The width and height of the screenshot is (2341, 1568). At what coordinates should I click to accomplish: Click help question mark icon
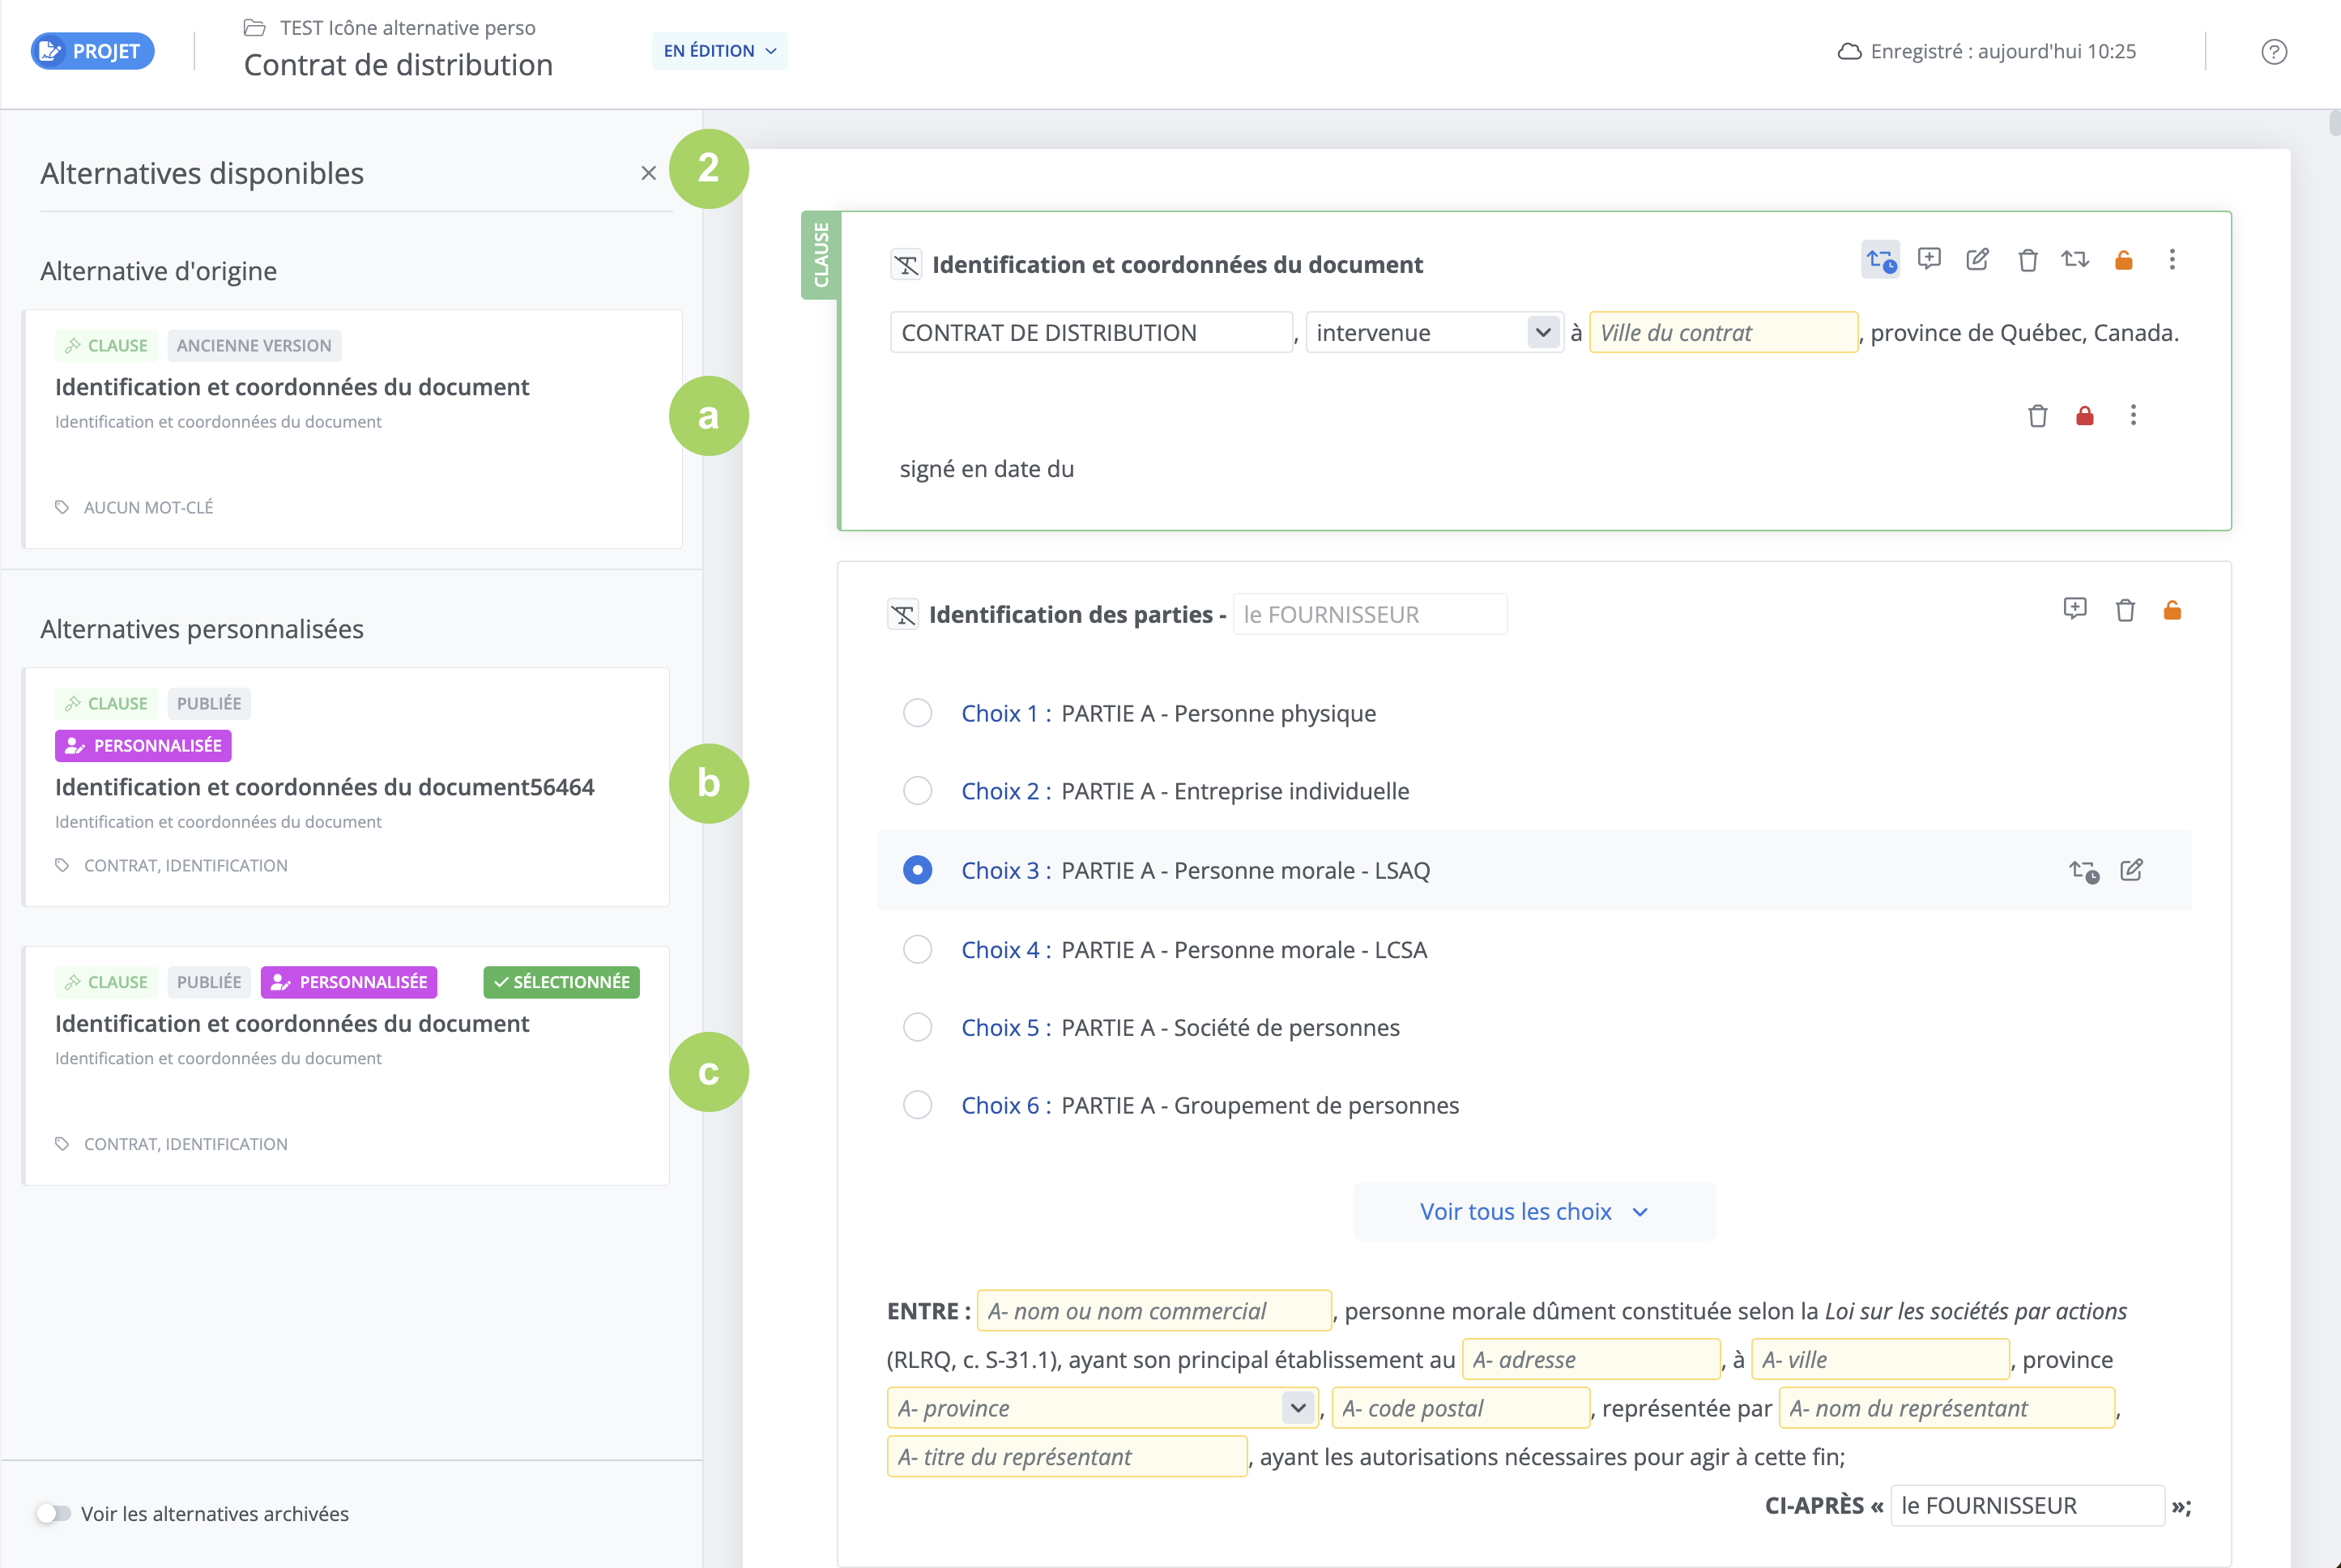[x=2274, y=52]
